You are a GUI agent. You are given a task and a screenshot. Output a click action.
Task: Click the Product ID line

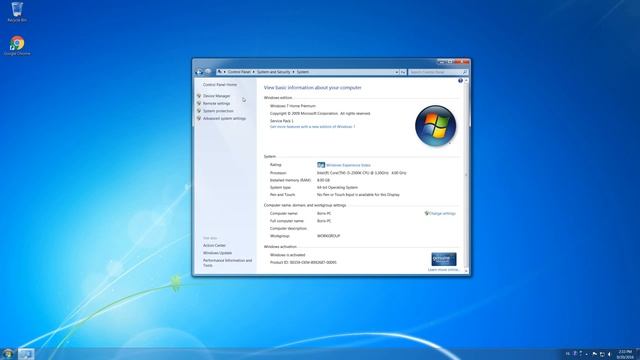pyautogui.click(x=303, y=262)
